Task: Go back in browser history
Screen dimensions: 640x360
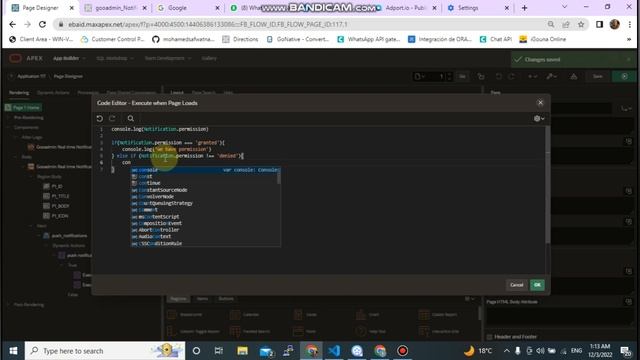Action: pyautogui.click(x=12, y=24)
